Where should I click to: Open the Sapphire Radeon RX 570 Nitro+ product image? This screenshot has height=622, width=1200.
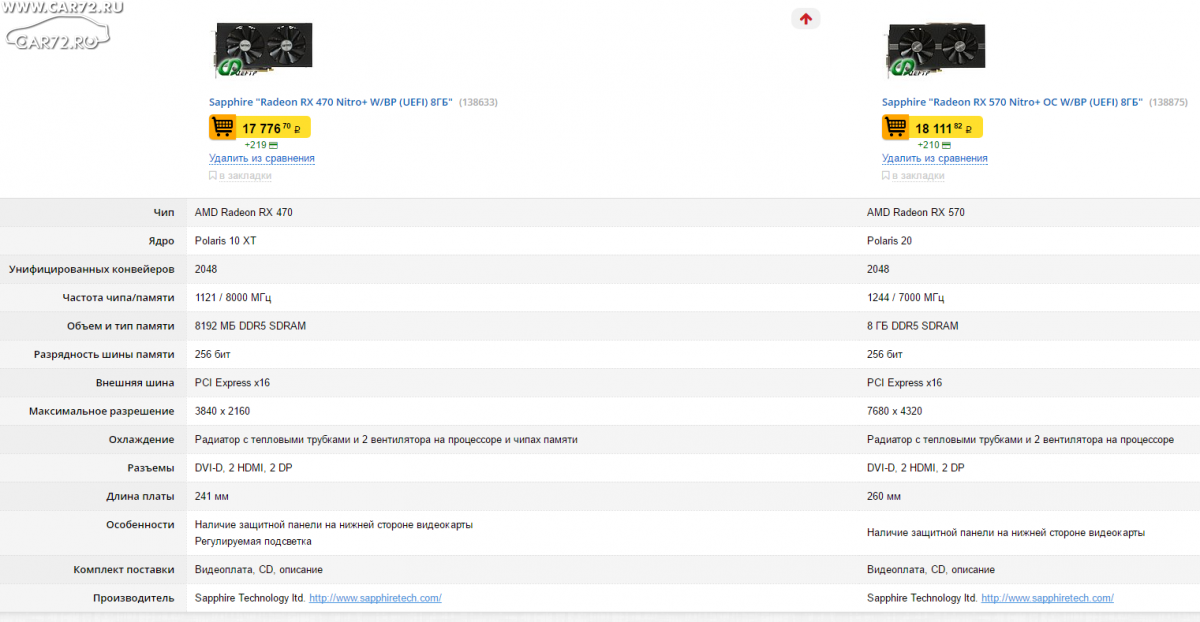tap(936, 50)
